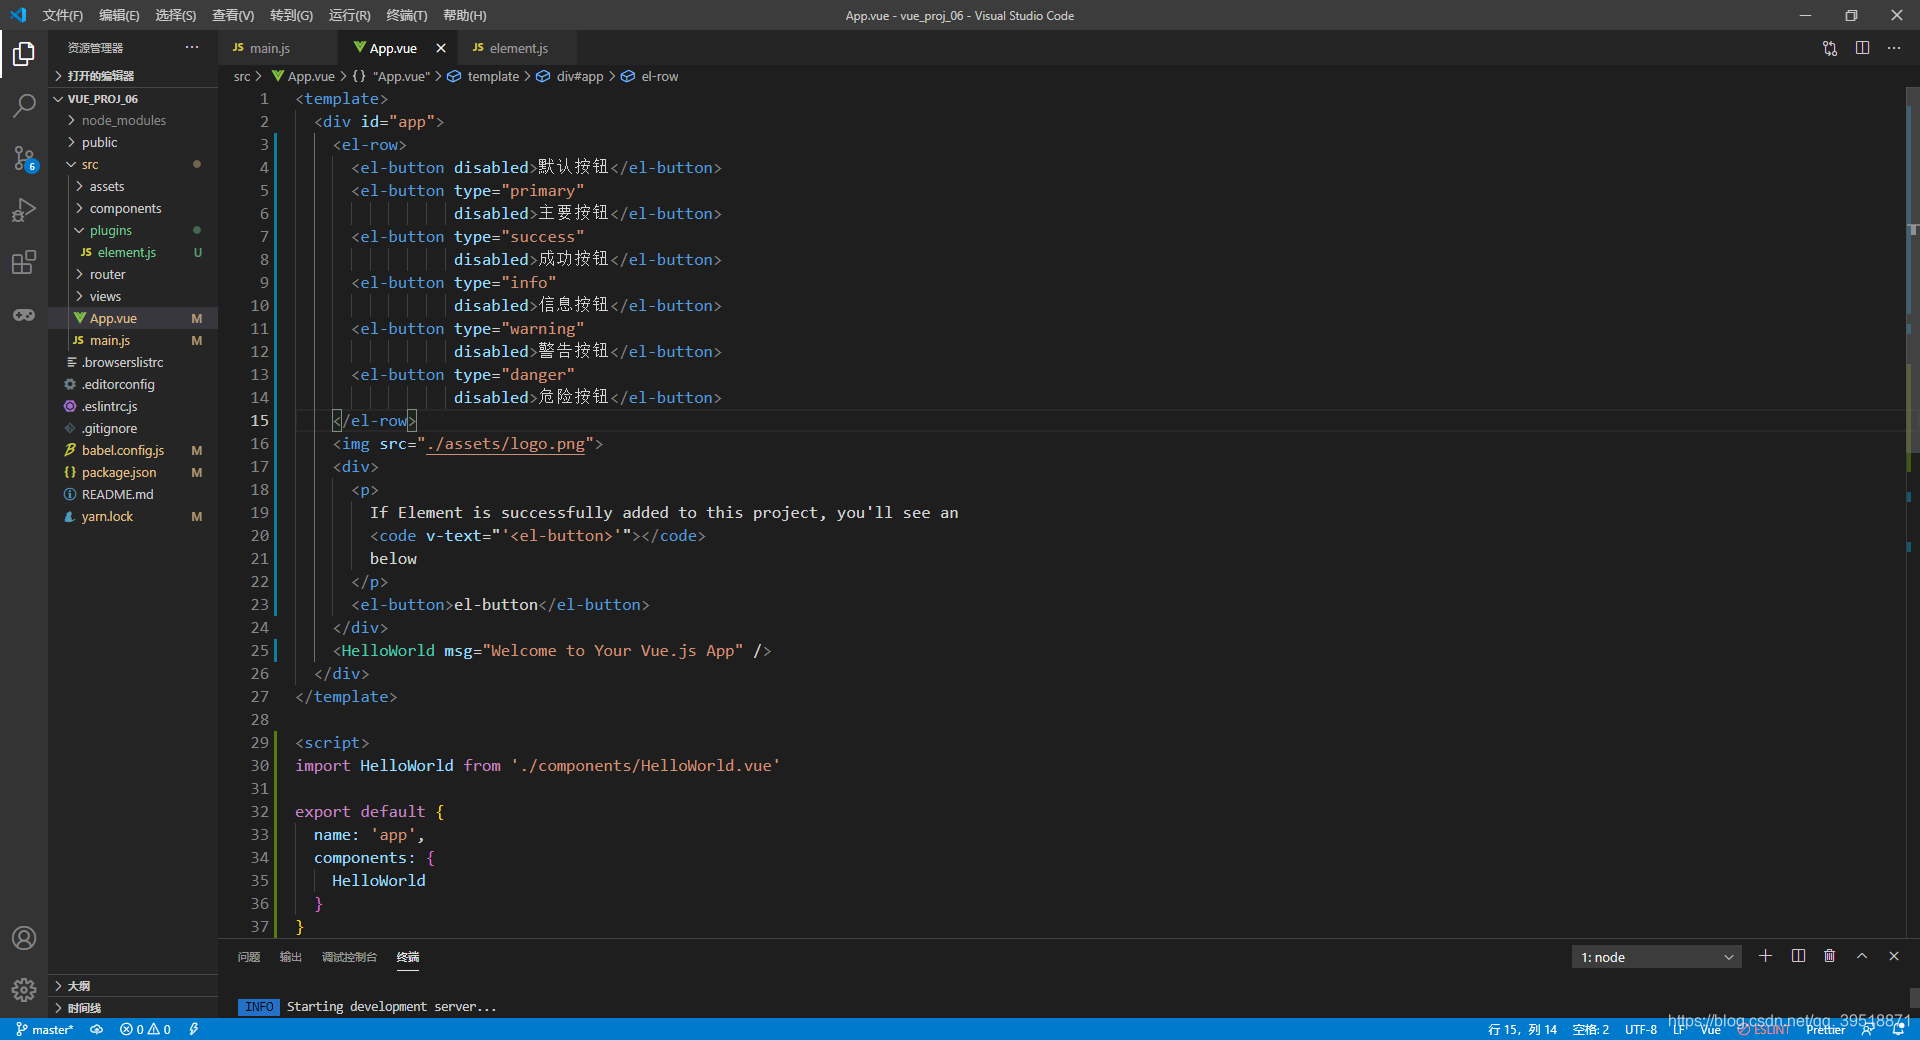Expand the public folder
The height and width of the screenshot is (1040, 1920).
coord(133,142)
